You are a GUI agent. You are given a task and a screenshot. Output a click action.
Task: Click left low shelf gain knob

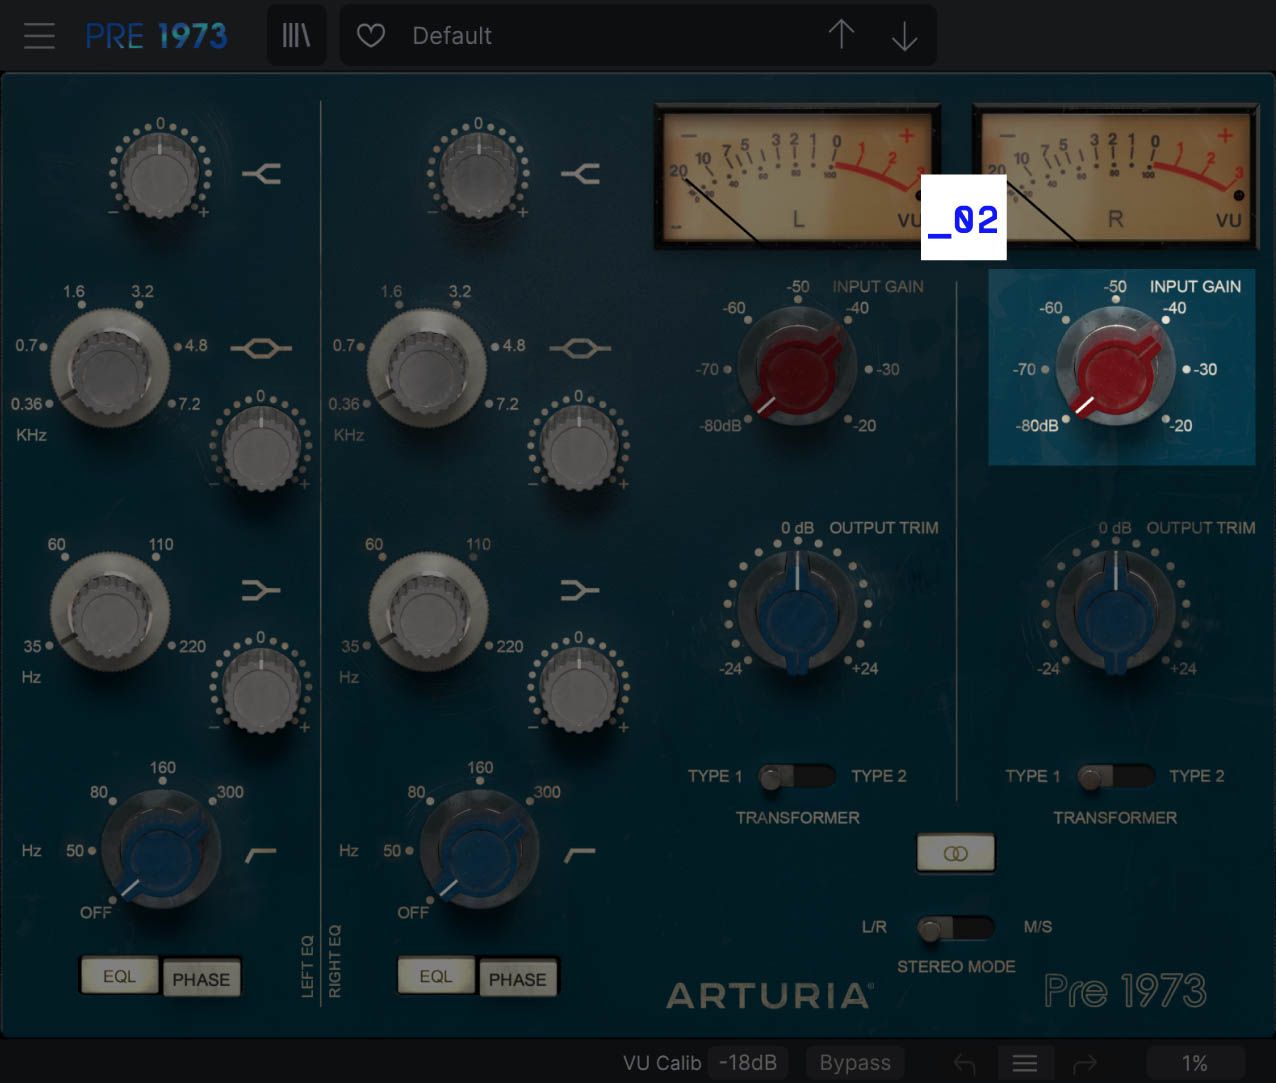[x=261, y=690]
